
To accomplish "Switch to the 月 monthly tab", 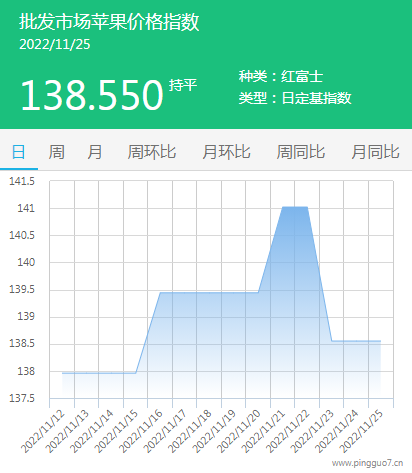I will click(95, 152).
